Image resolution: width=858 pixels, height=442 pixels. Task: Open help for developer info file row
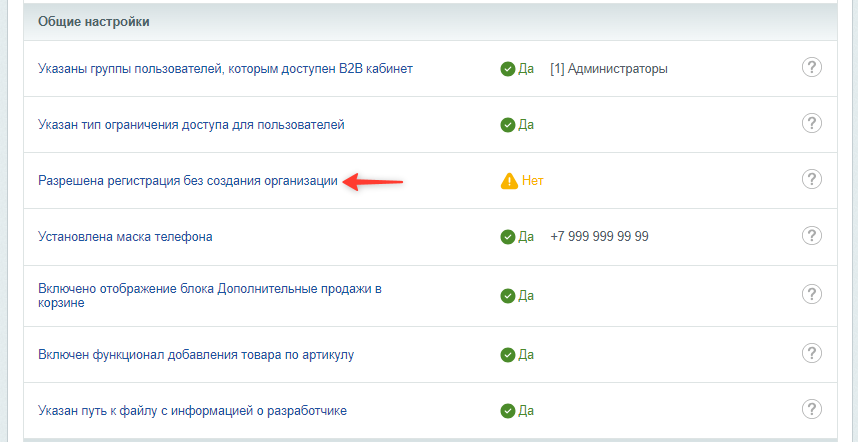click(812, 409)
